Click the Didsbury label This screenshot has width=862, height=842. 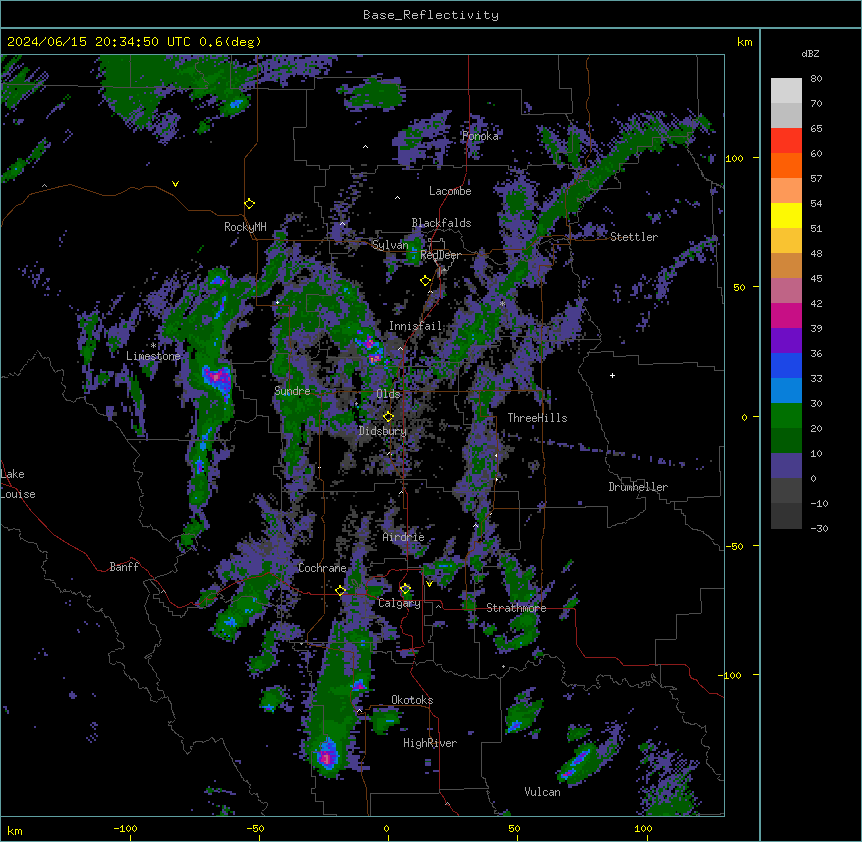pos(383,431)
